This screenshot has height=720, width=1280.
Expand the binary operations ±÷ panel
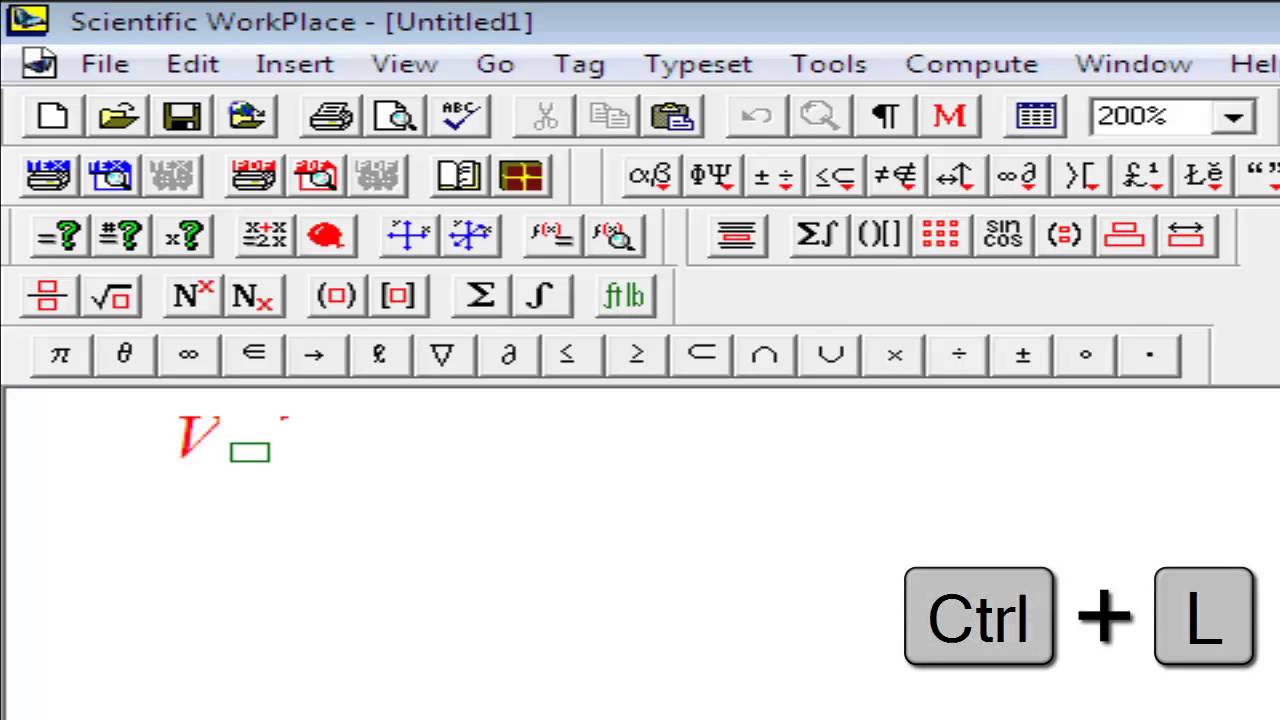click(773, 177)
